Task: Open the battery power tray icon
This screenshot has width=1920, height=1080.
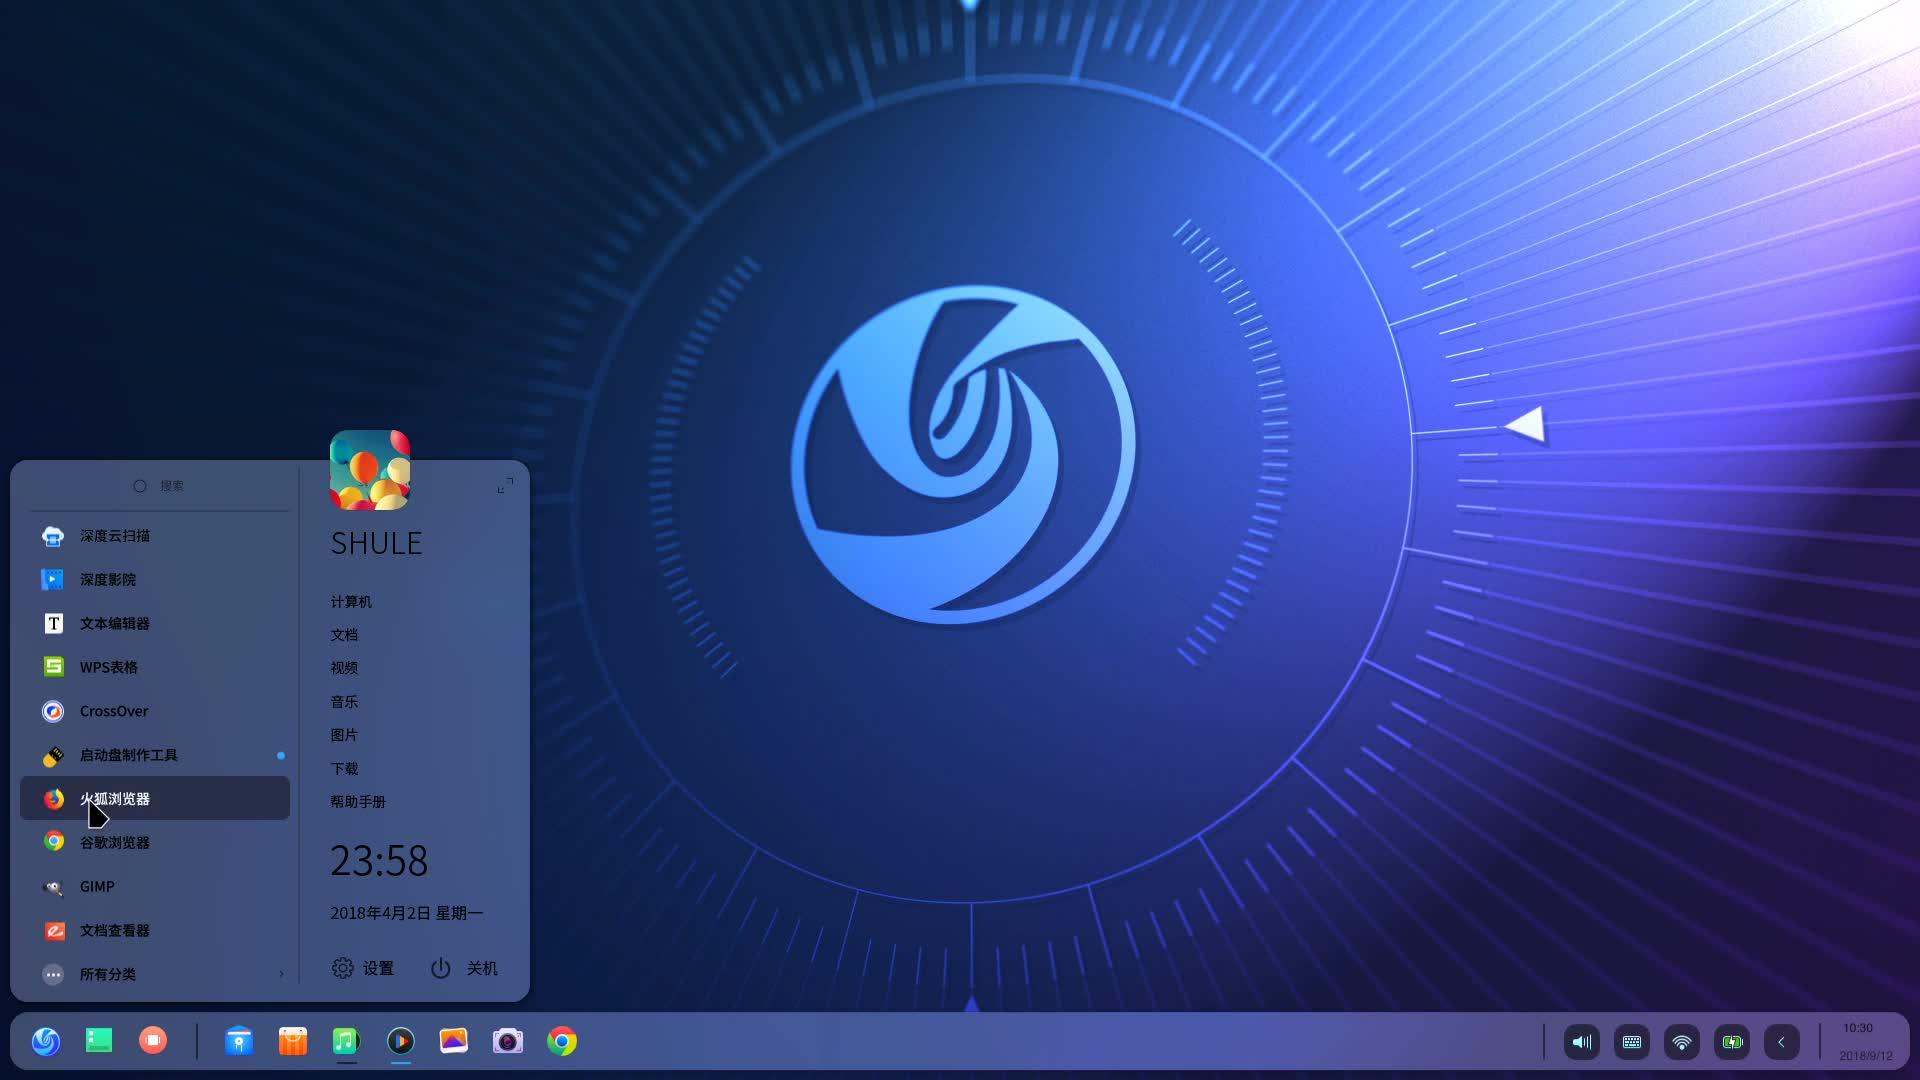Action: (1732, 1042)
